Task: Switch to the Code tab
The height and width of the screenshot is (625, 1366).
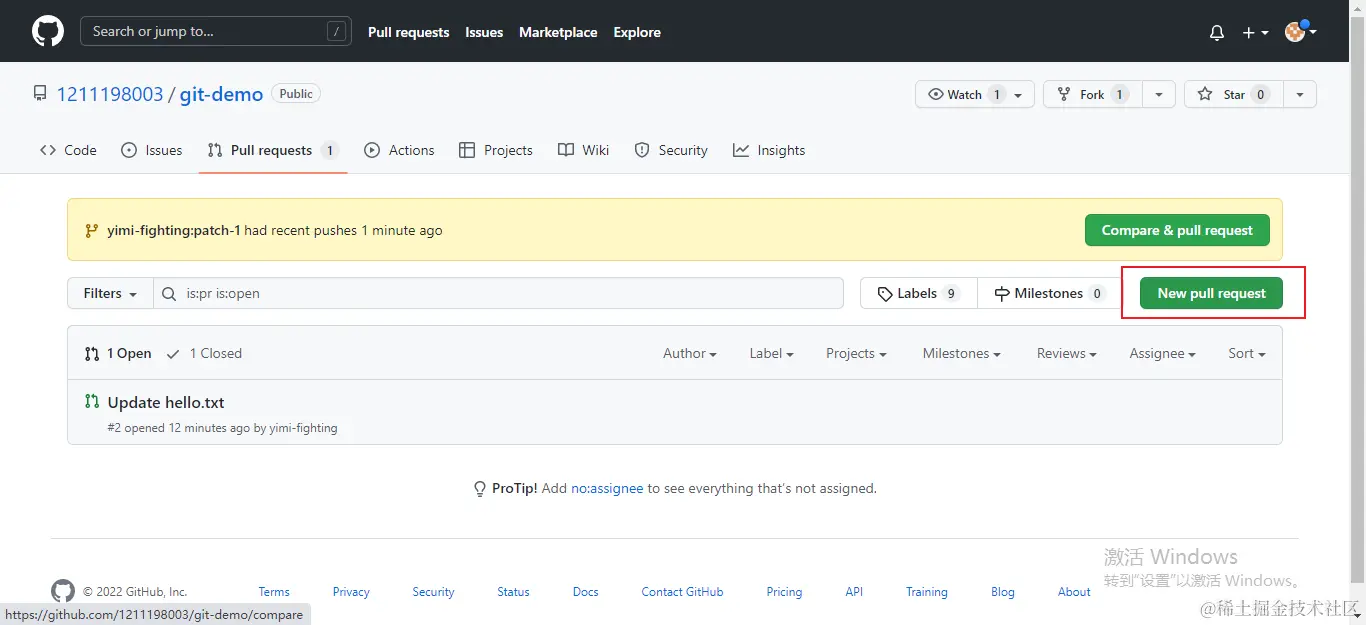Action: click(x=68, y=150)
